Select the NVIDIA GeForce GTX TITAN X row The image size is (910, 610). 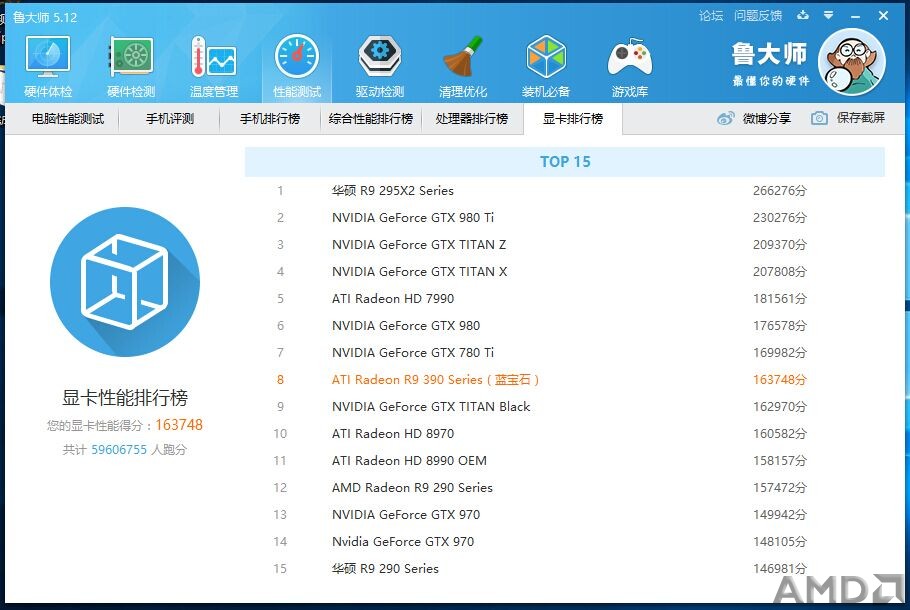(x=565, y=272)
